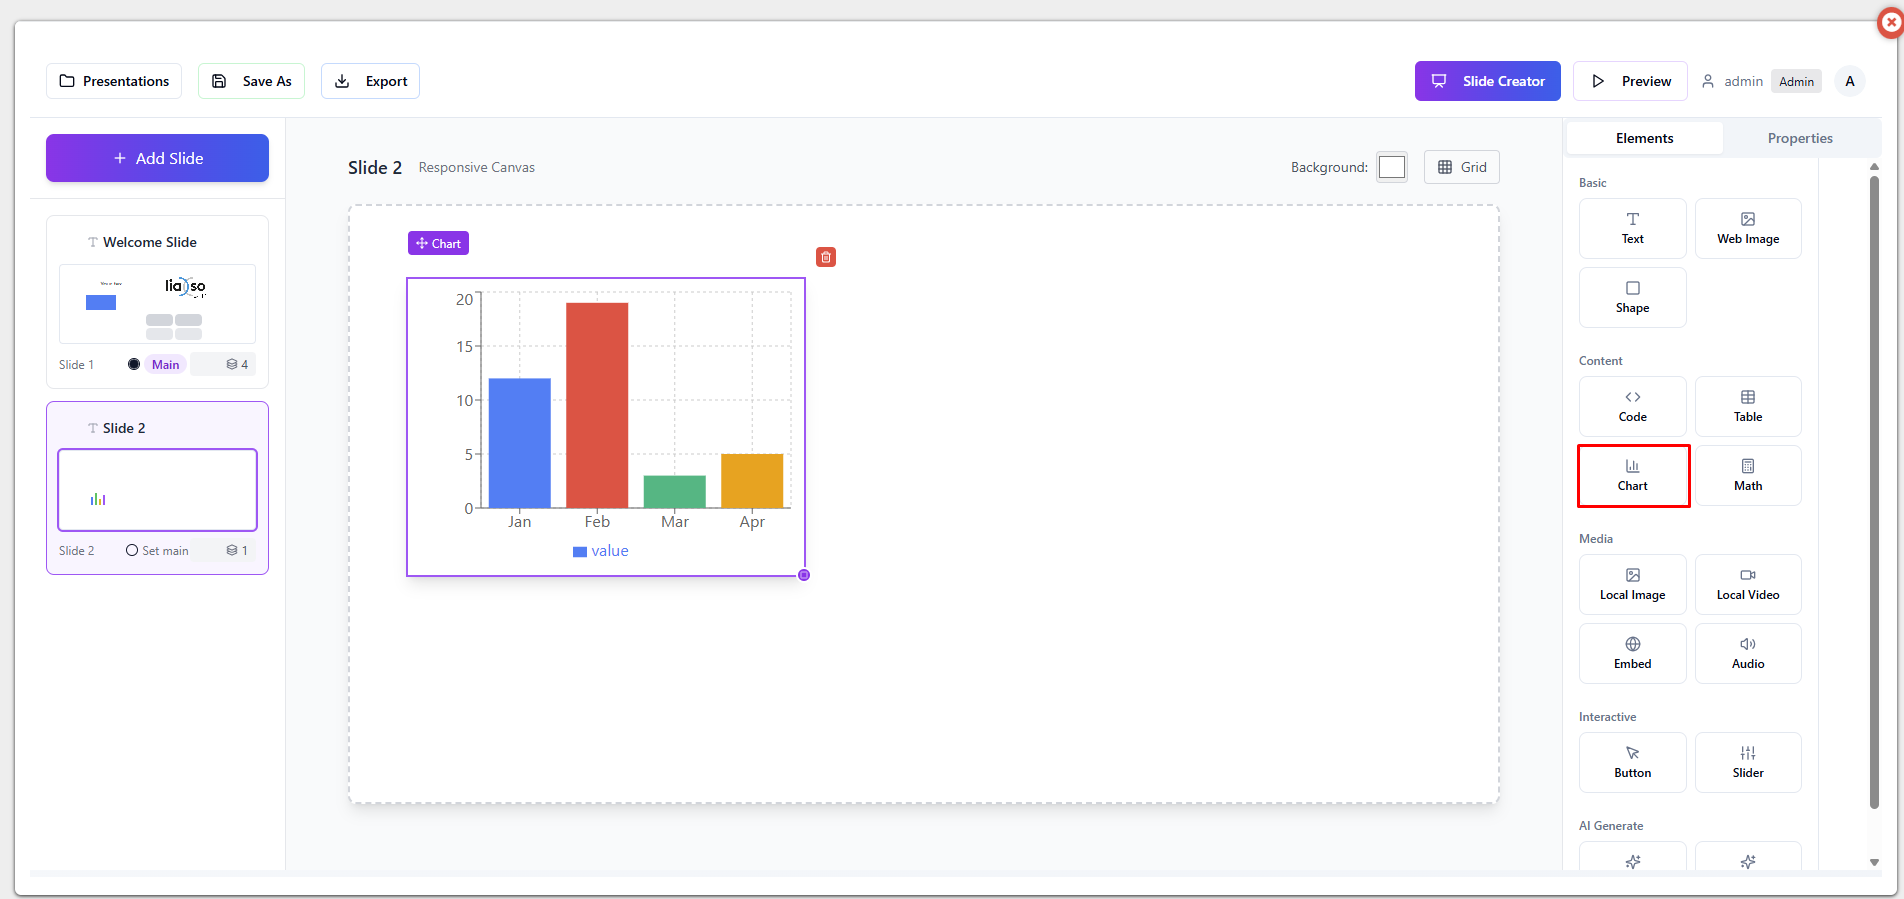Pick the slide Background color swatch
This screenshot has height=899, width=1904.
(x=1391, y=167)
